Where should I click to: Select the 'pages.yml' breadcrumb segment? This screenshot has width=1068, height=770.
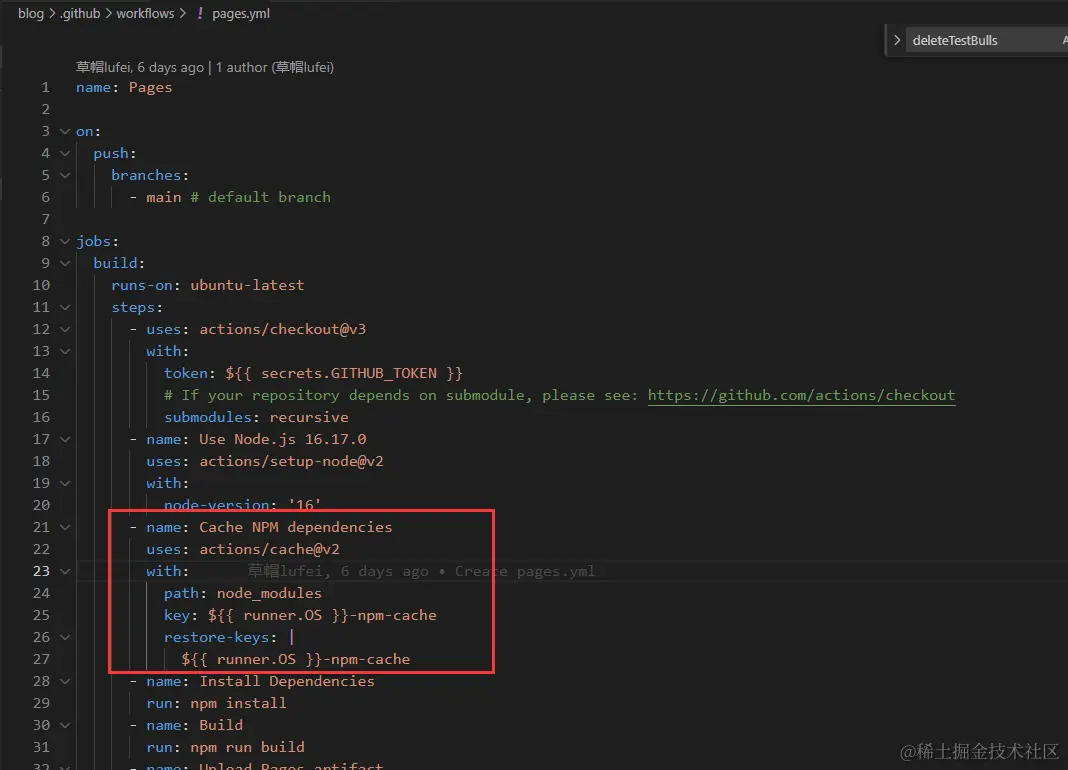240,13
